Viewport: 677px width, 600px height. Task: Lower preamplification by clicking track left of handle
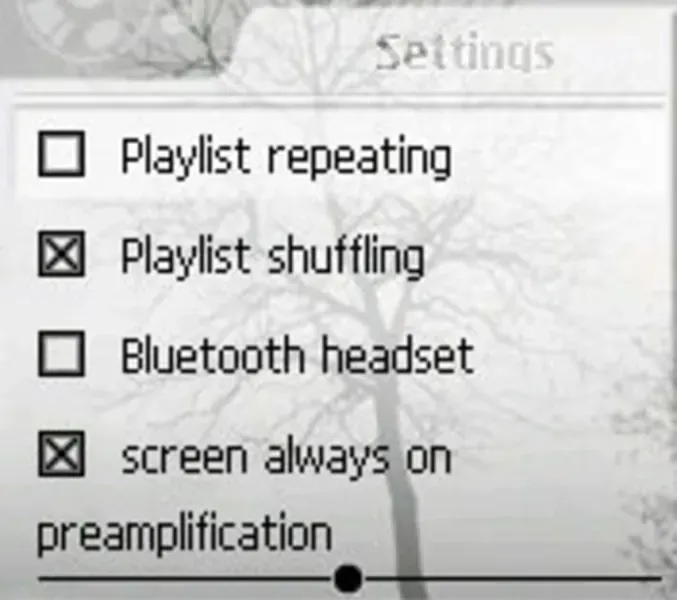(x=186, y=578)
